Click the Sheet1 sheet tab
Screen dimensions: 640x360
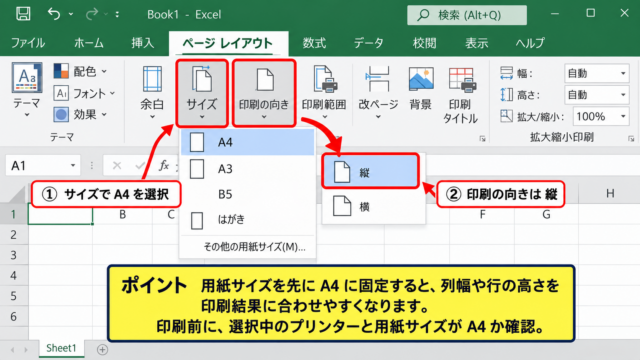pos(61,348)
